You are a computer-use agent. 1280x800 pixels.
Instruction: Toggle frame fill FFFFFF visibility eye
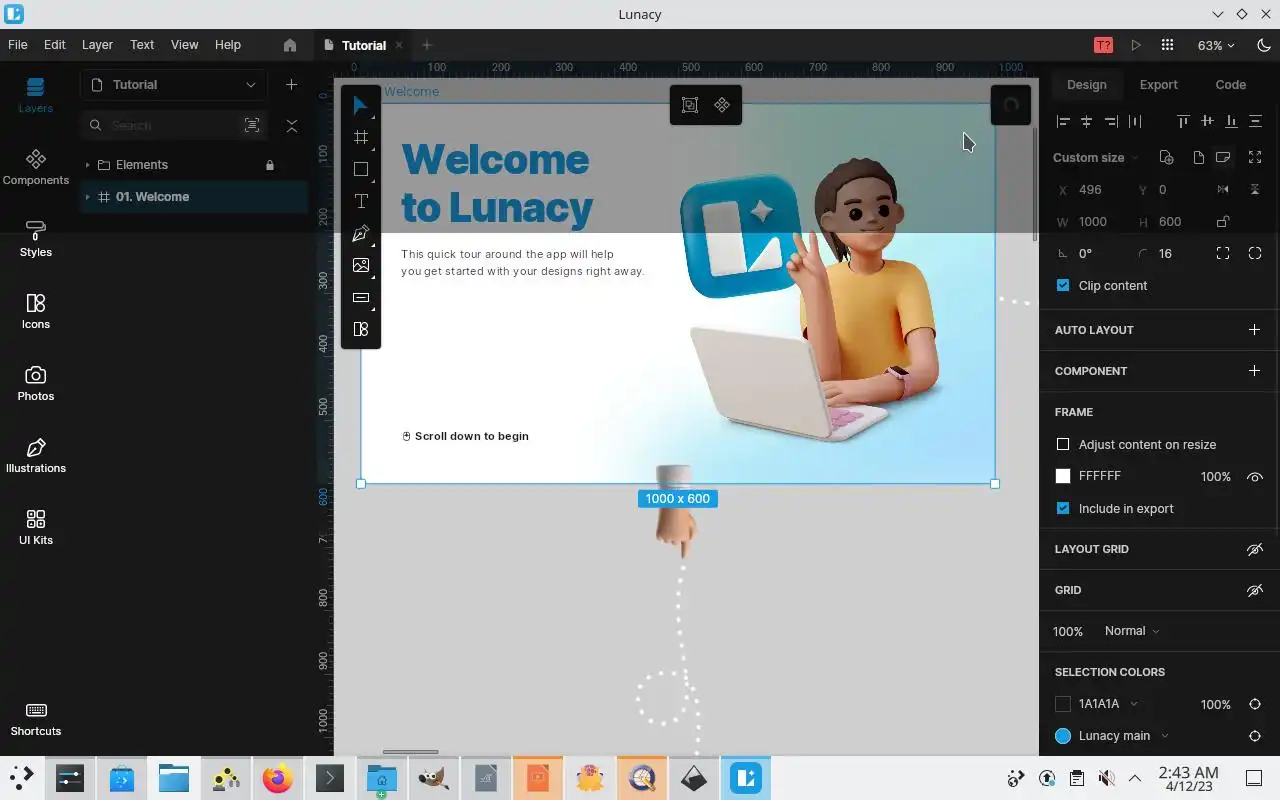[1255, 477]
